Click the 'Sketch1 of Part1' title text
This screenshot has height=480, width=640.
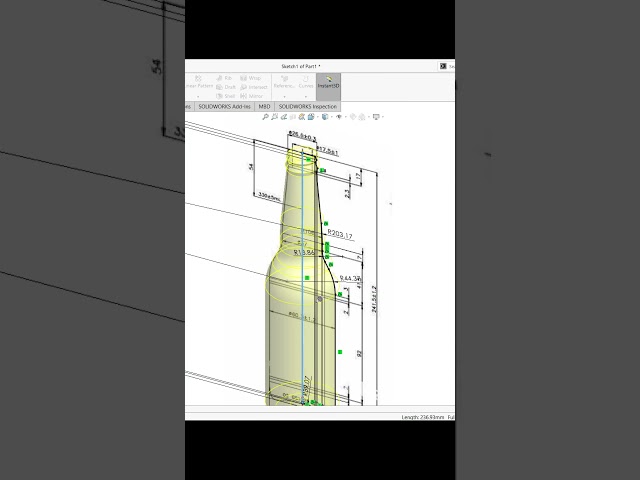(301, 66)
